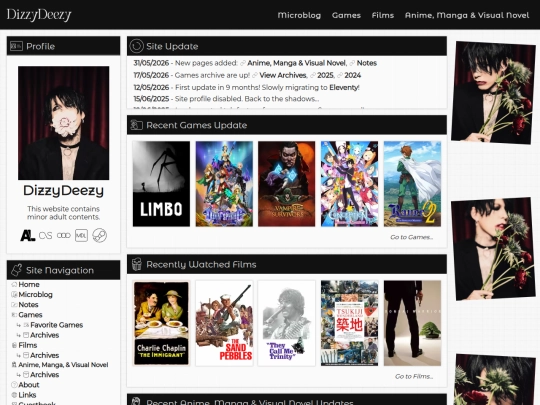
Task: Open Charlie Chaplin The Immigrant poster
Action: point(161,323)
